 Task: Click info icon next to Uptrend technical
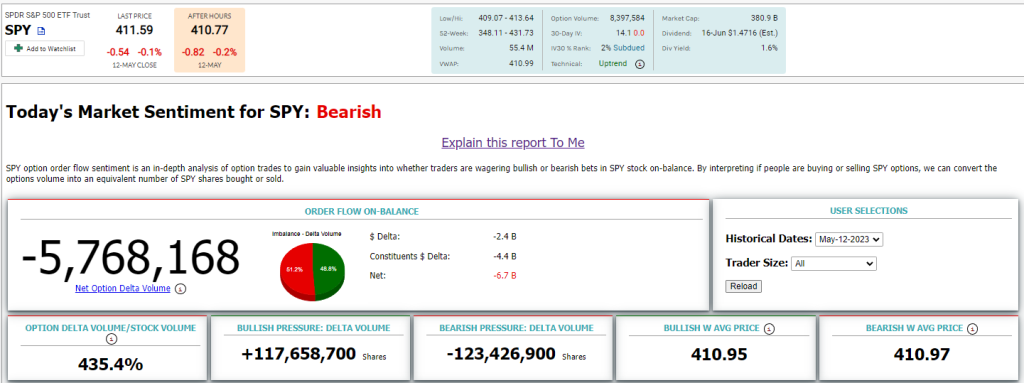(x=640, y=64)
